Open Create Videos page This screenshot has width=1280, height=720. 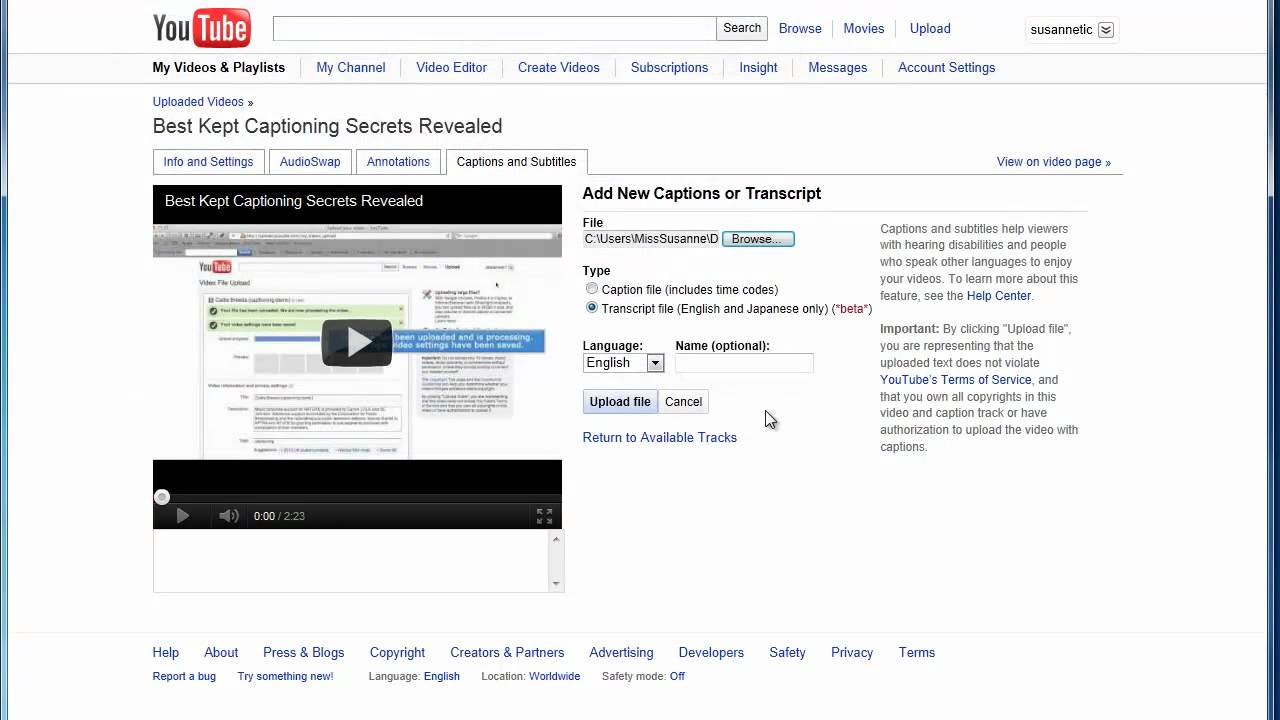click(559, 68)
